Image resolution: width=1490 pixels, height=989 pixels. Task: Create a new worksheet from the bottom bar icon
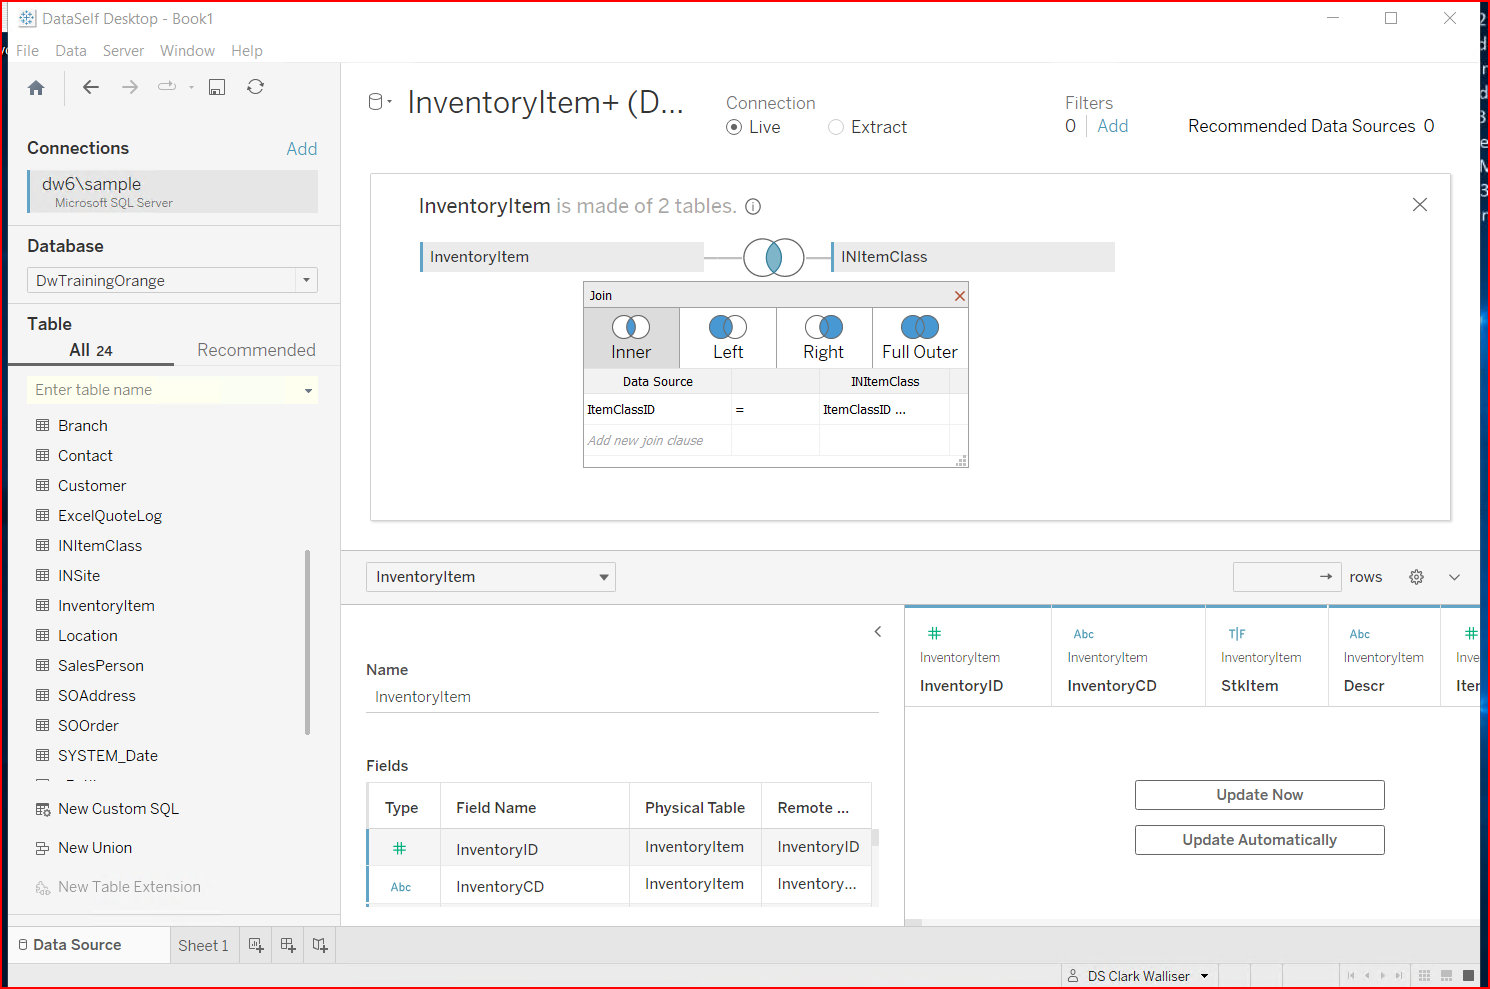point(255,944)
